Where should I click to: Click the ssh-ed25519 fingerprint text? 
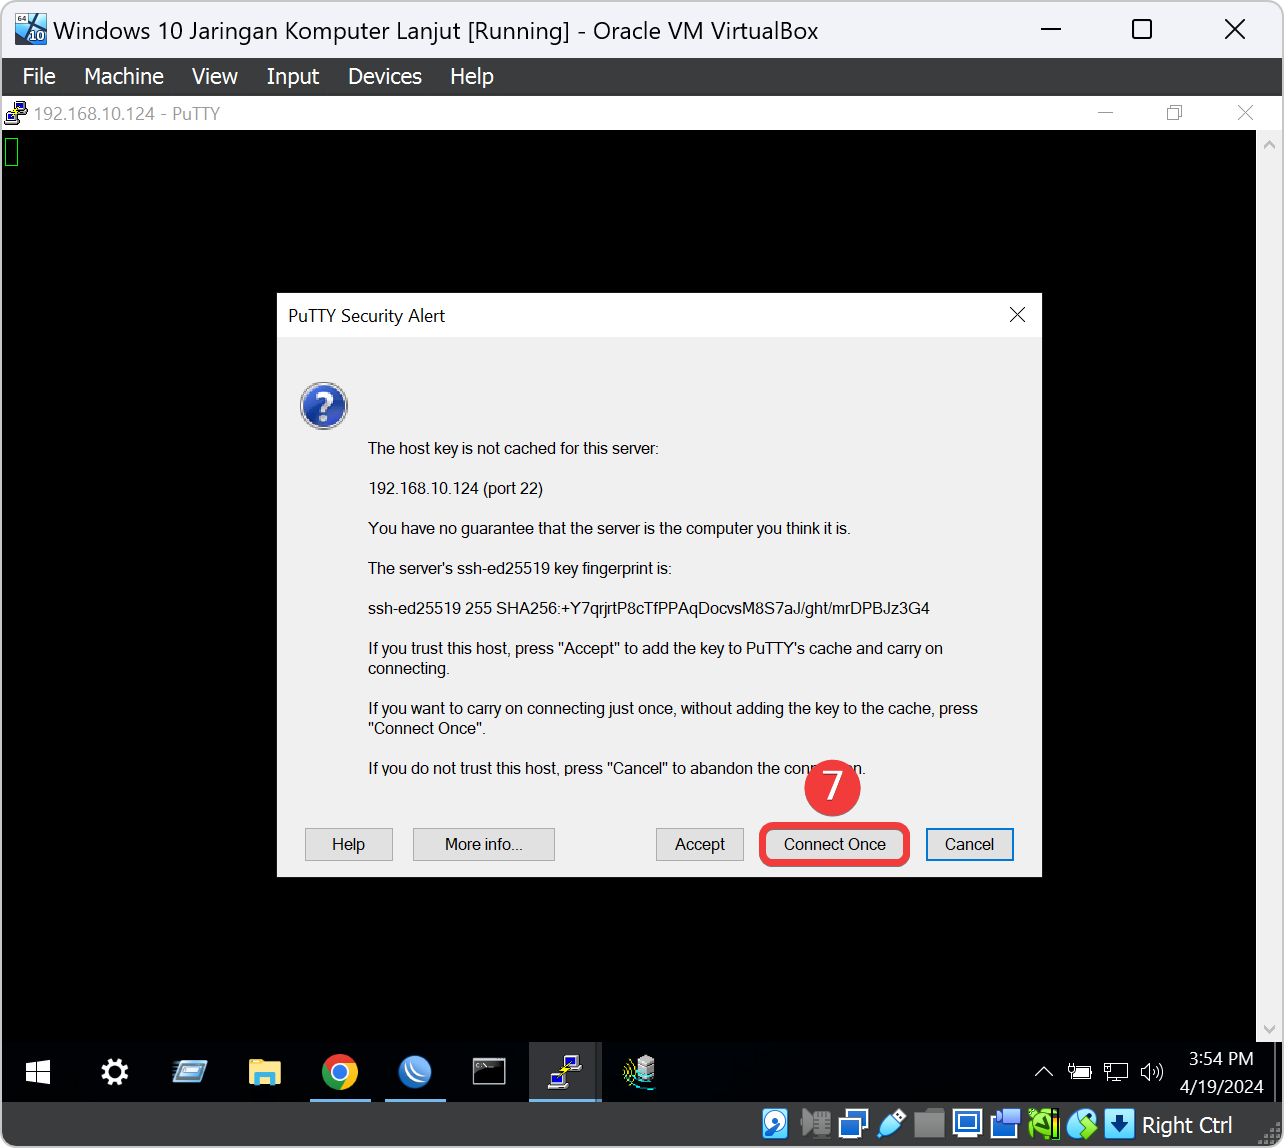[x=649, y=608]
